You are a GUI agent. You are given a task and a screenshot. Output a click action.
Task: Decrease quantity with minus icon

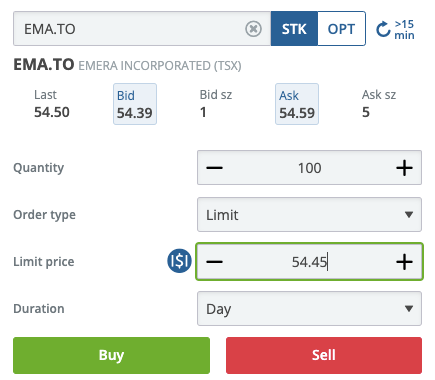click(214, 168)
